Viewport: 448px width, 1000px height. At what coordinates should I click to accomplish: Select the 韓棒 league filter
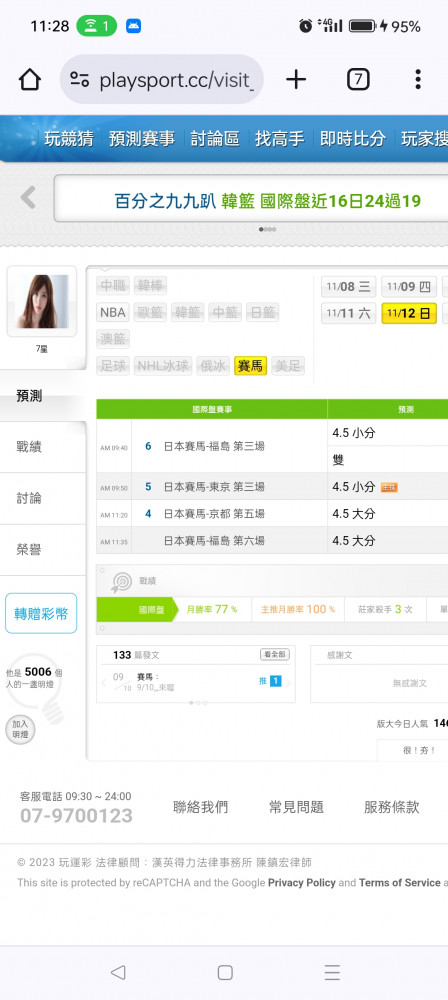coord(151,286)
